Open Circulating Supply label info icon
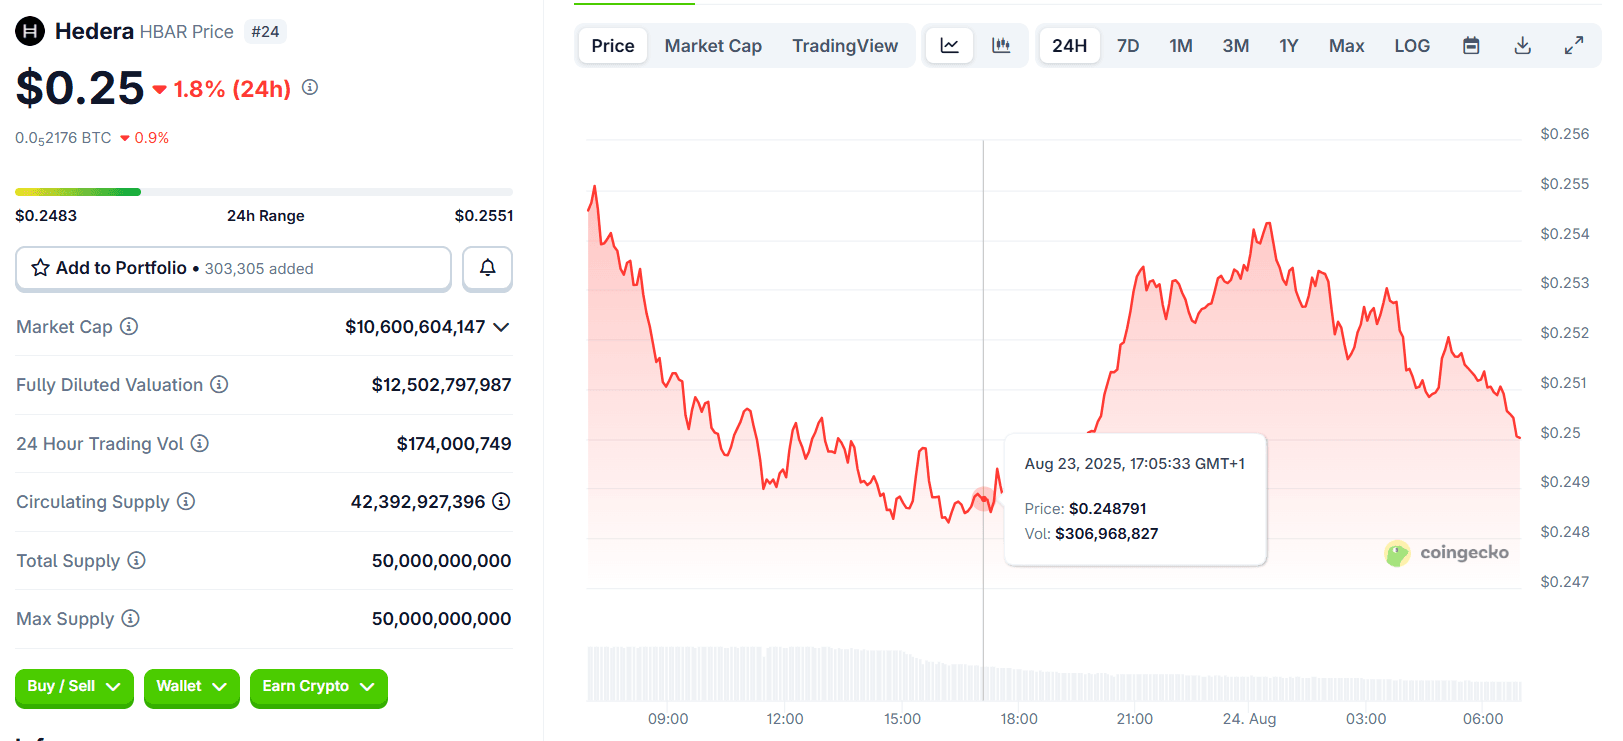 (x=186, y=501)
